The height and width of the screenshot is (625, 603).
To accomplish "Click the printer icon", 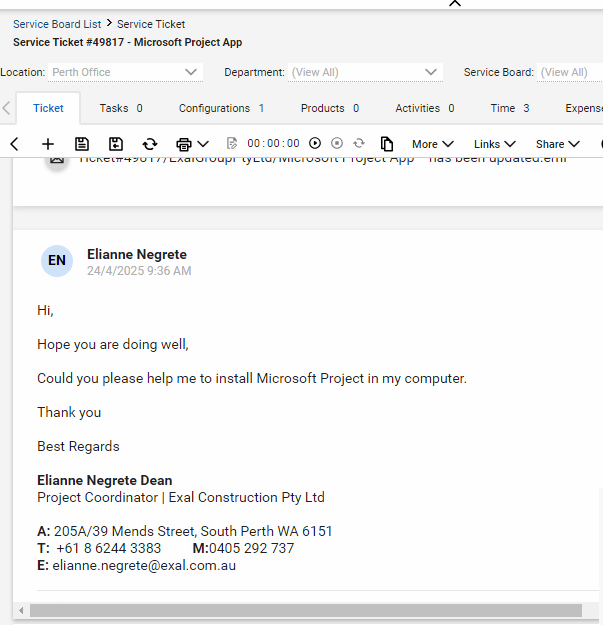I will pos(184,144).
